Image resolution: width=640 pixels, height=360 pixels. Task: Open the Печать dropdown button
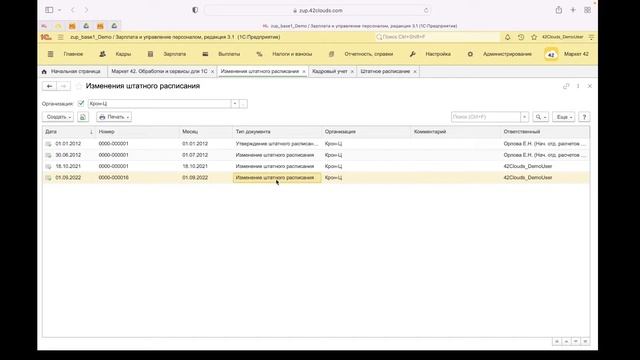tap(114, 117)
